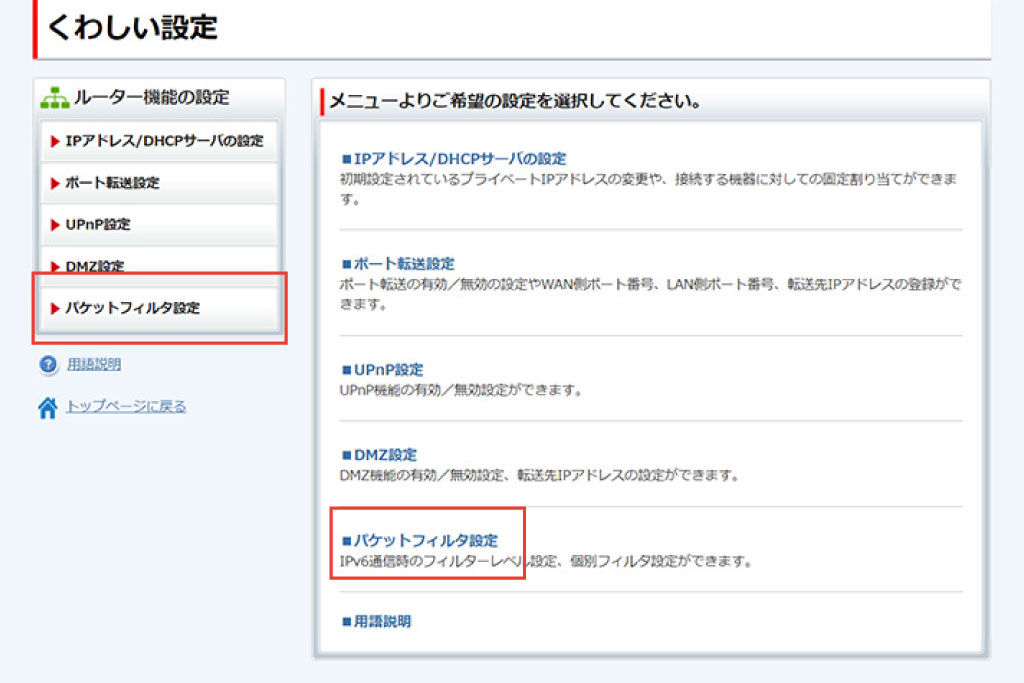The image size is (1024, 683).
Task: Click red arrow beside sidebar パケットフィルタ設定
Action: (x=55, y=308)
